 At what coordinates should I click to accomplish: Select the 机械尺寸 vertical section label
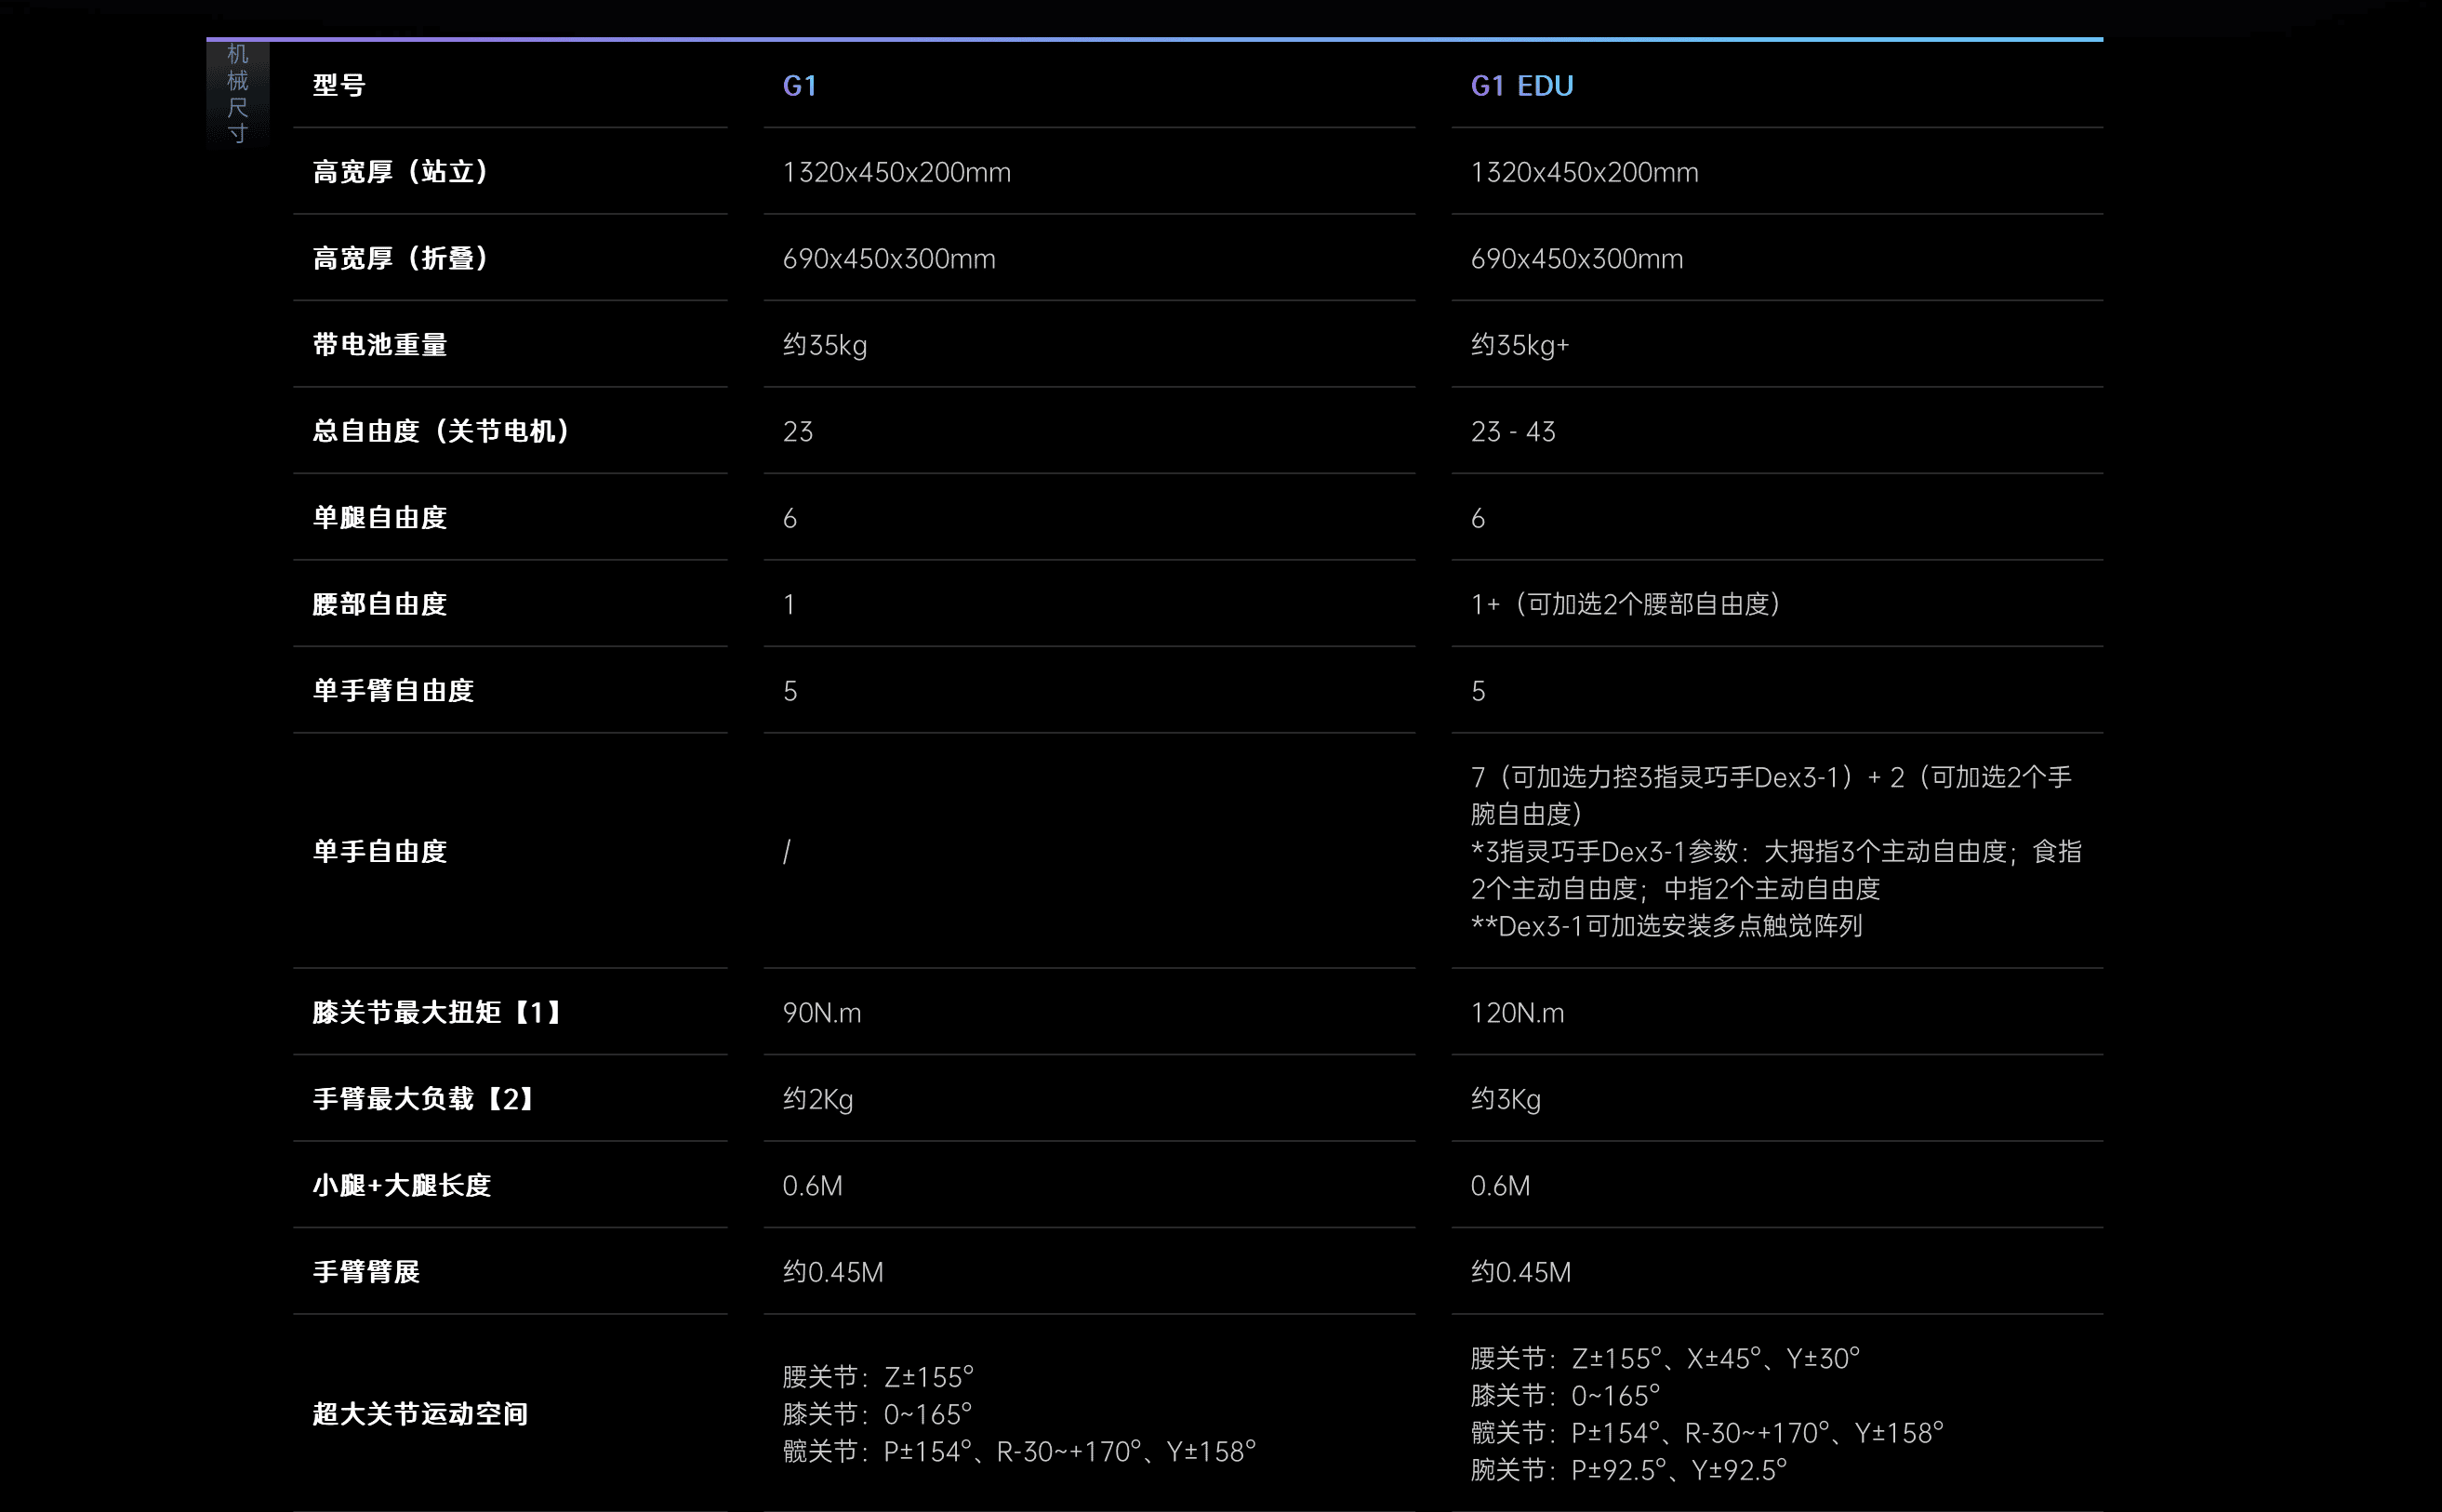pos(237,93)
